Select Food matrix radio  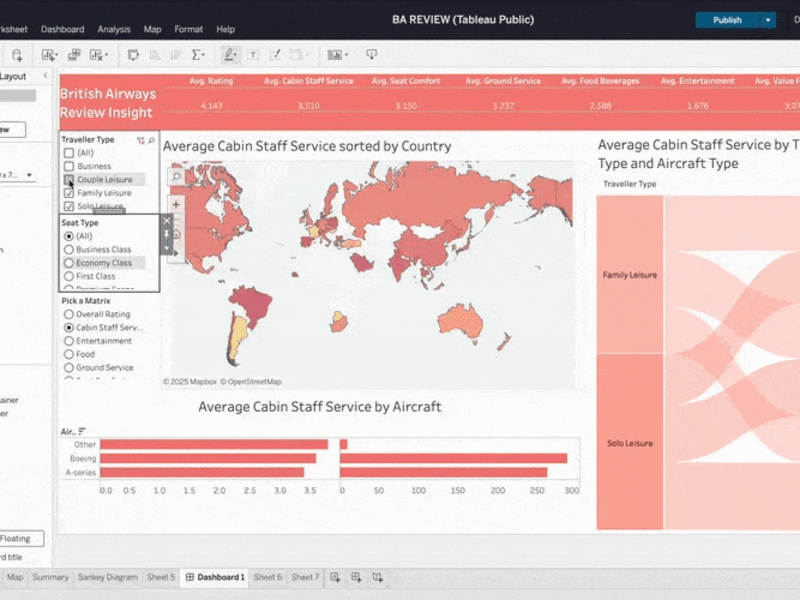coord(69,354)
